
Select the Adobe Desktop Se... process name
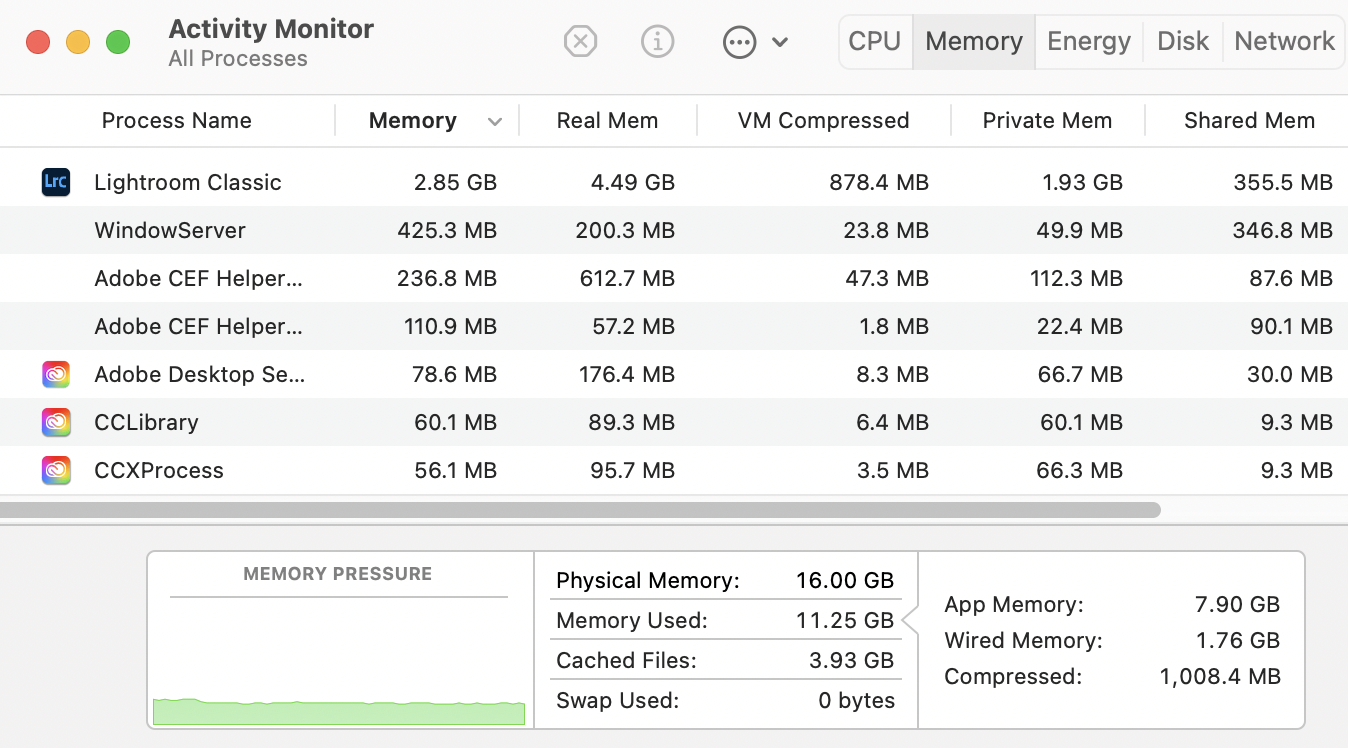coord(200,374)
